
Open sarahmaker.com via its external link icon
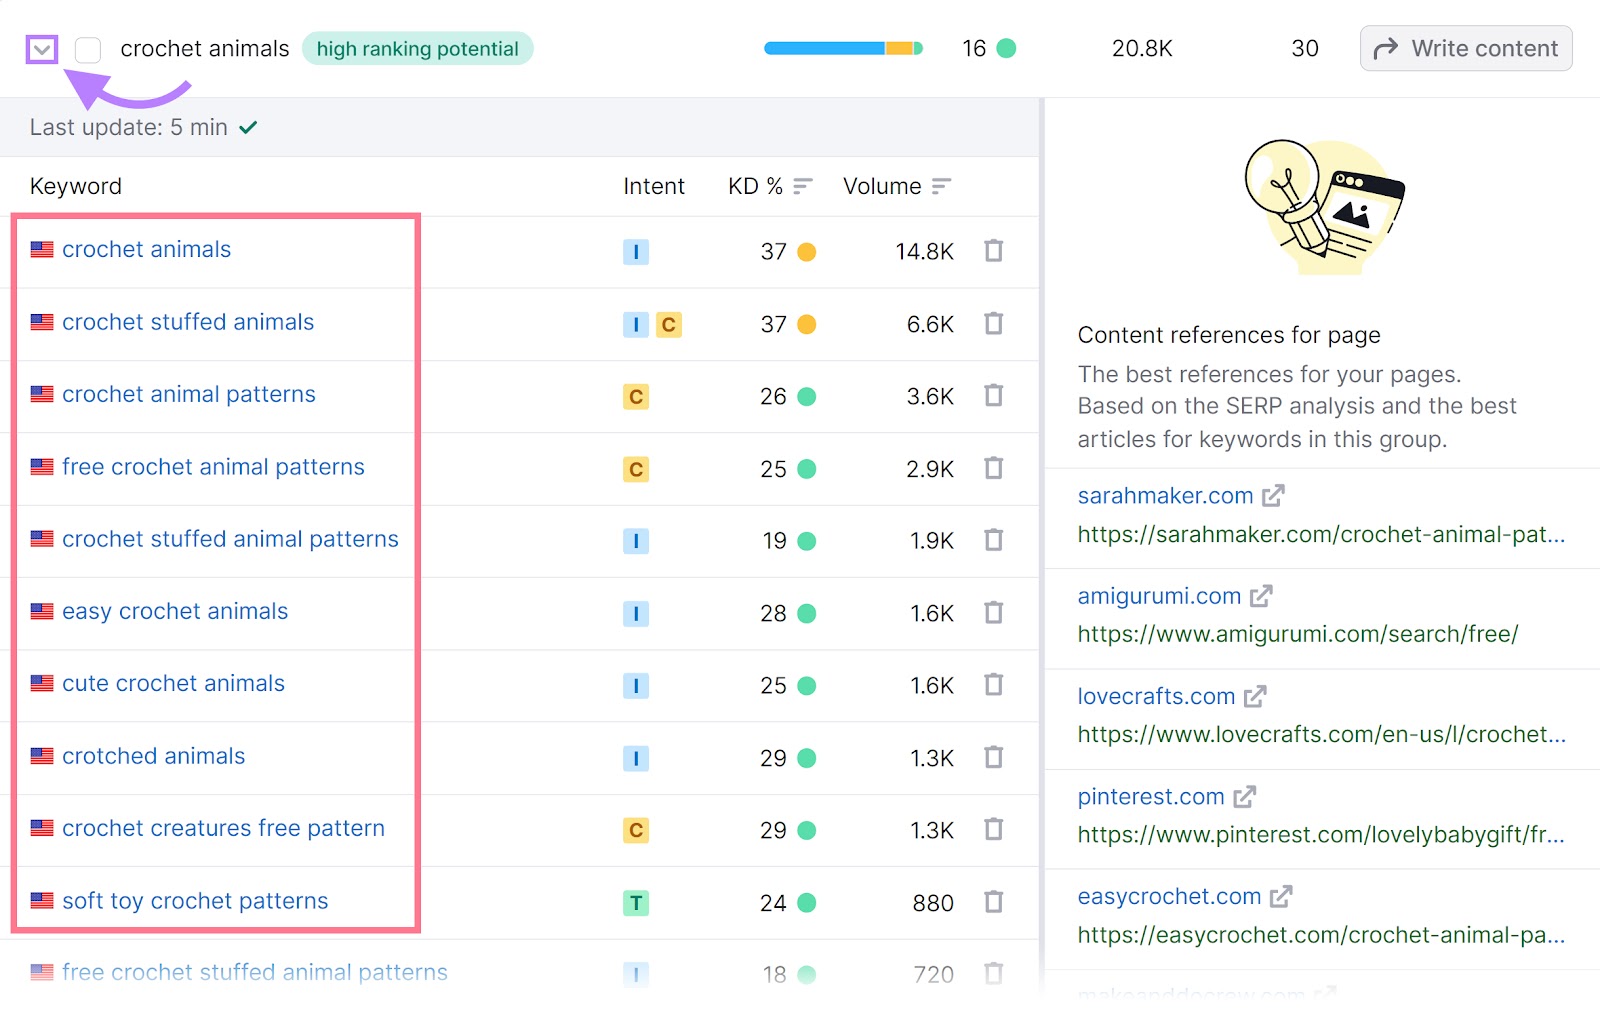pos(1274,494)
